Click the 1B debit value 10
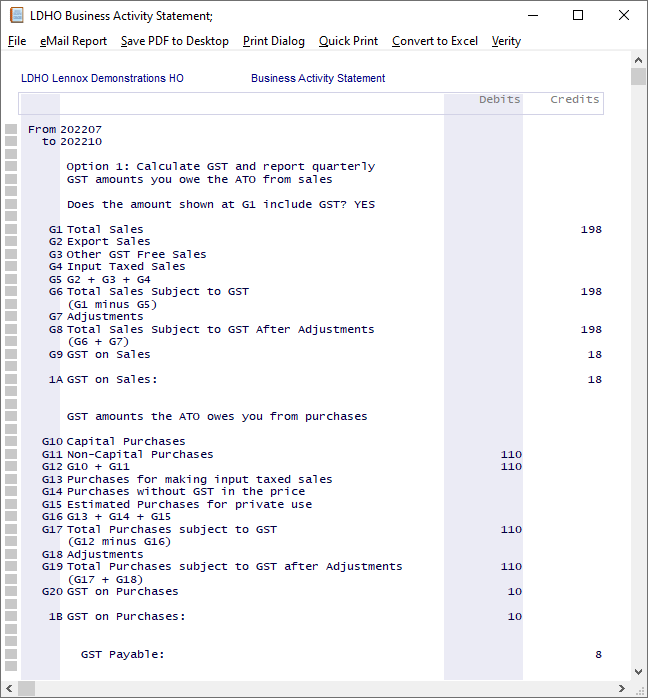Image resolution: width=648 pixels, height=698 pixels. coord(514,617)
